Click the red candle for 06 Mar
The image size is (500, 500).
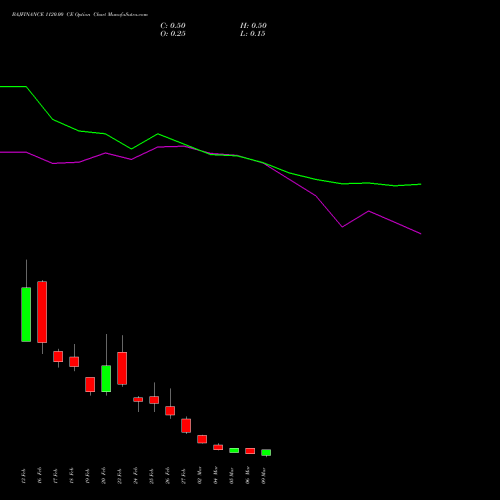click(250, 451)
